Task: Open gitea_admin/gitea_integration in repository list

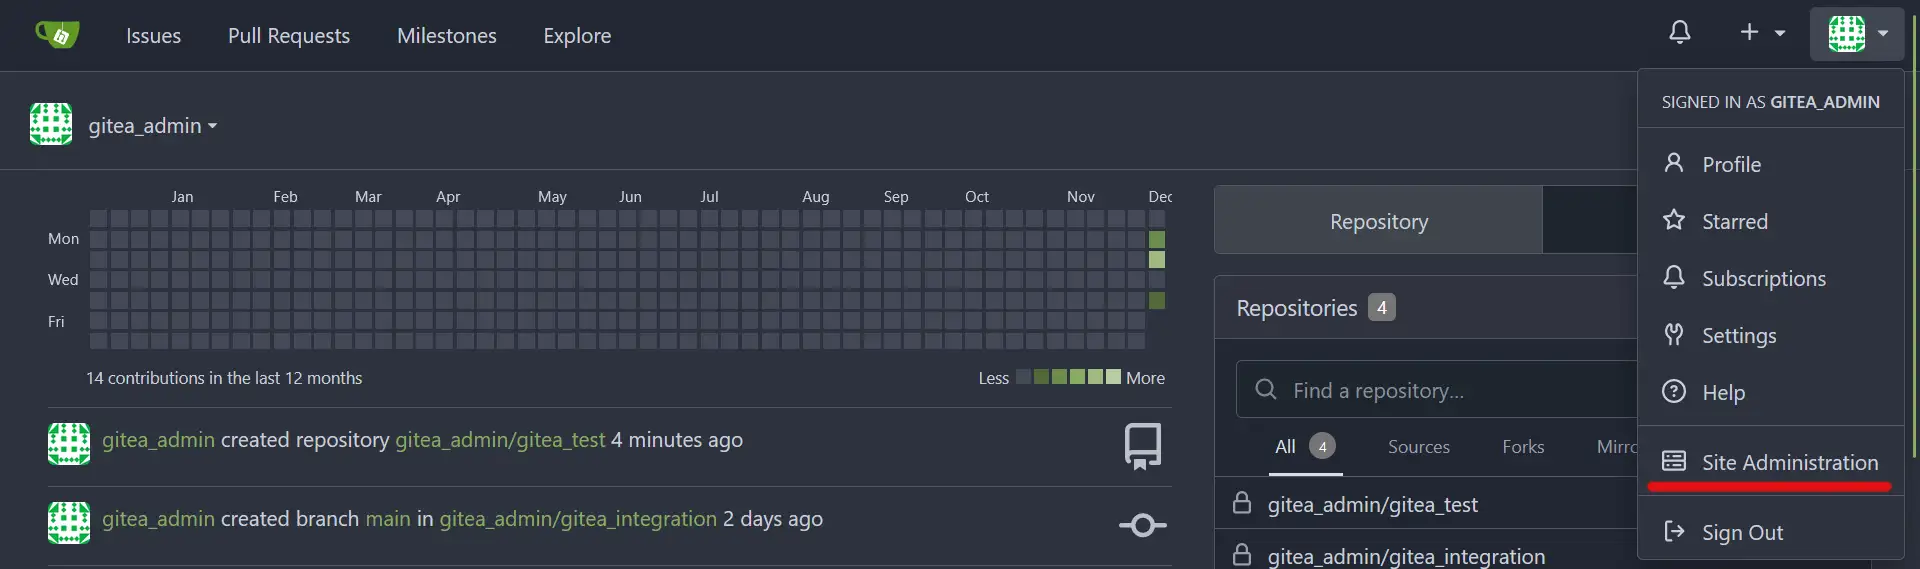Action: pos(1407,556)
